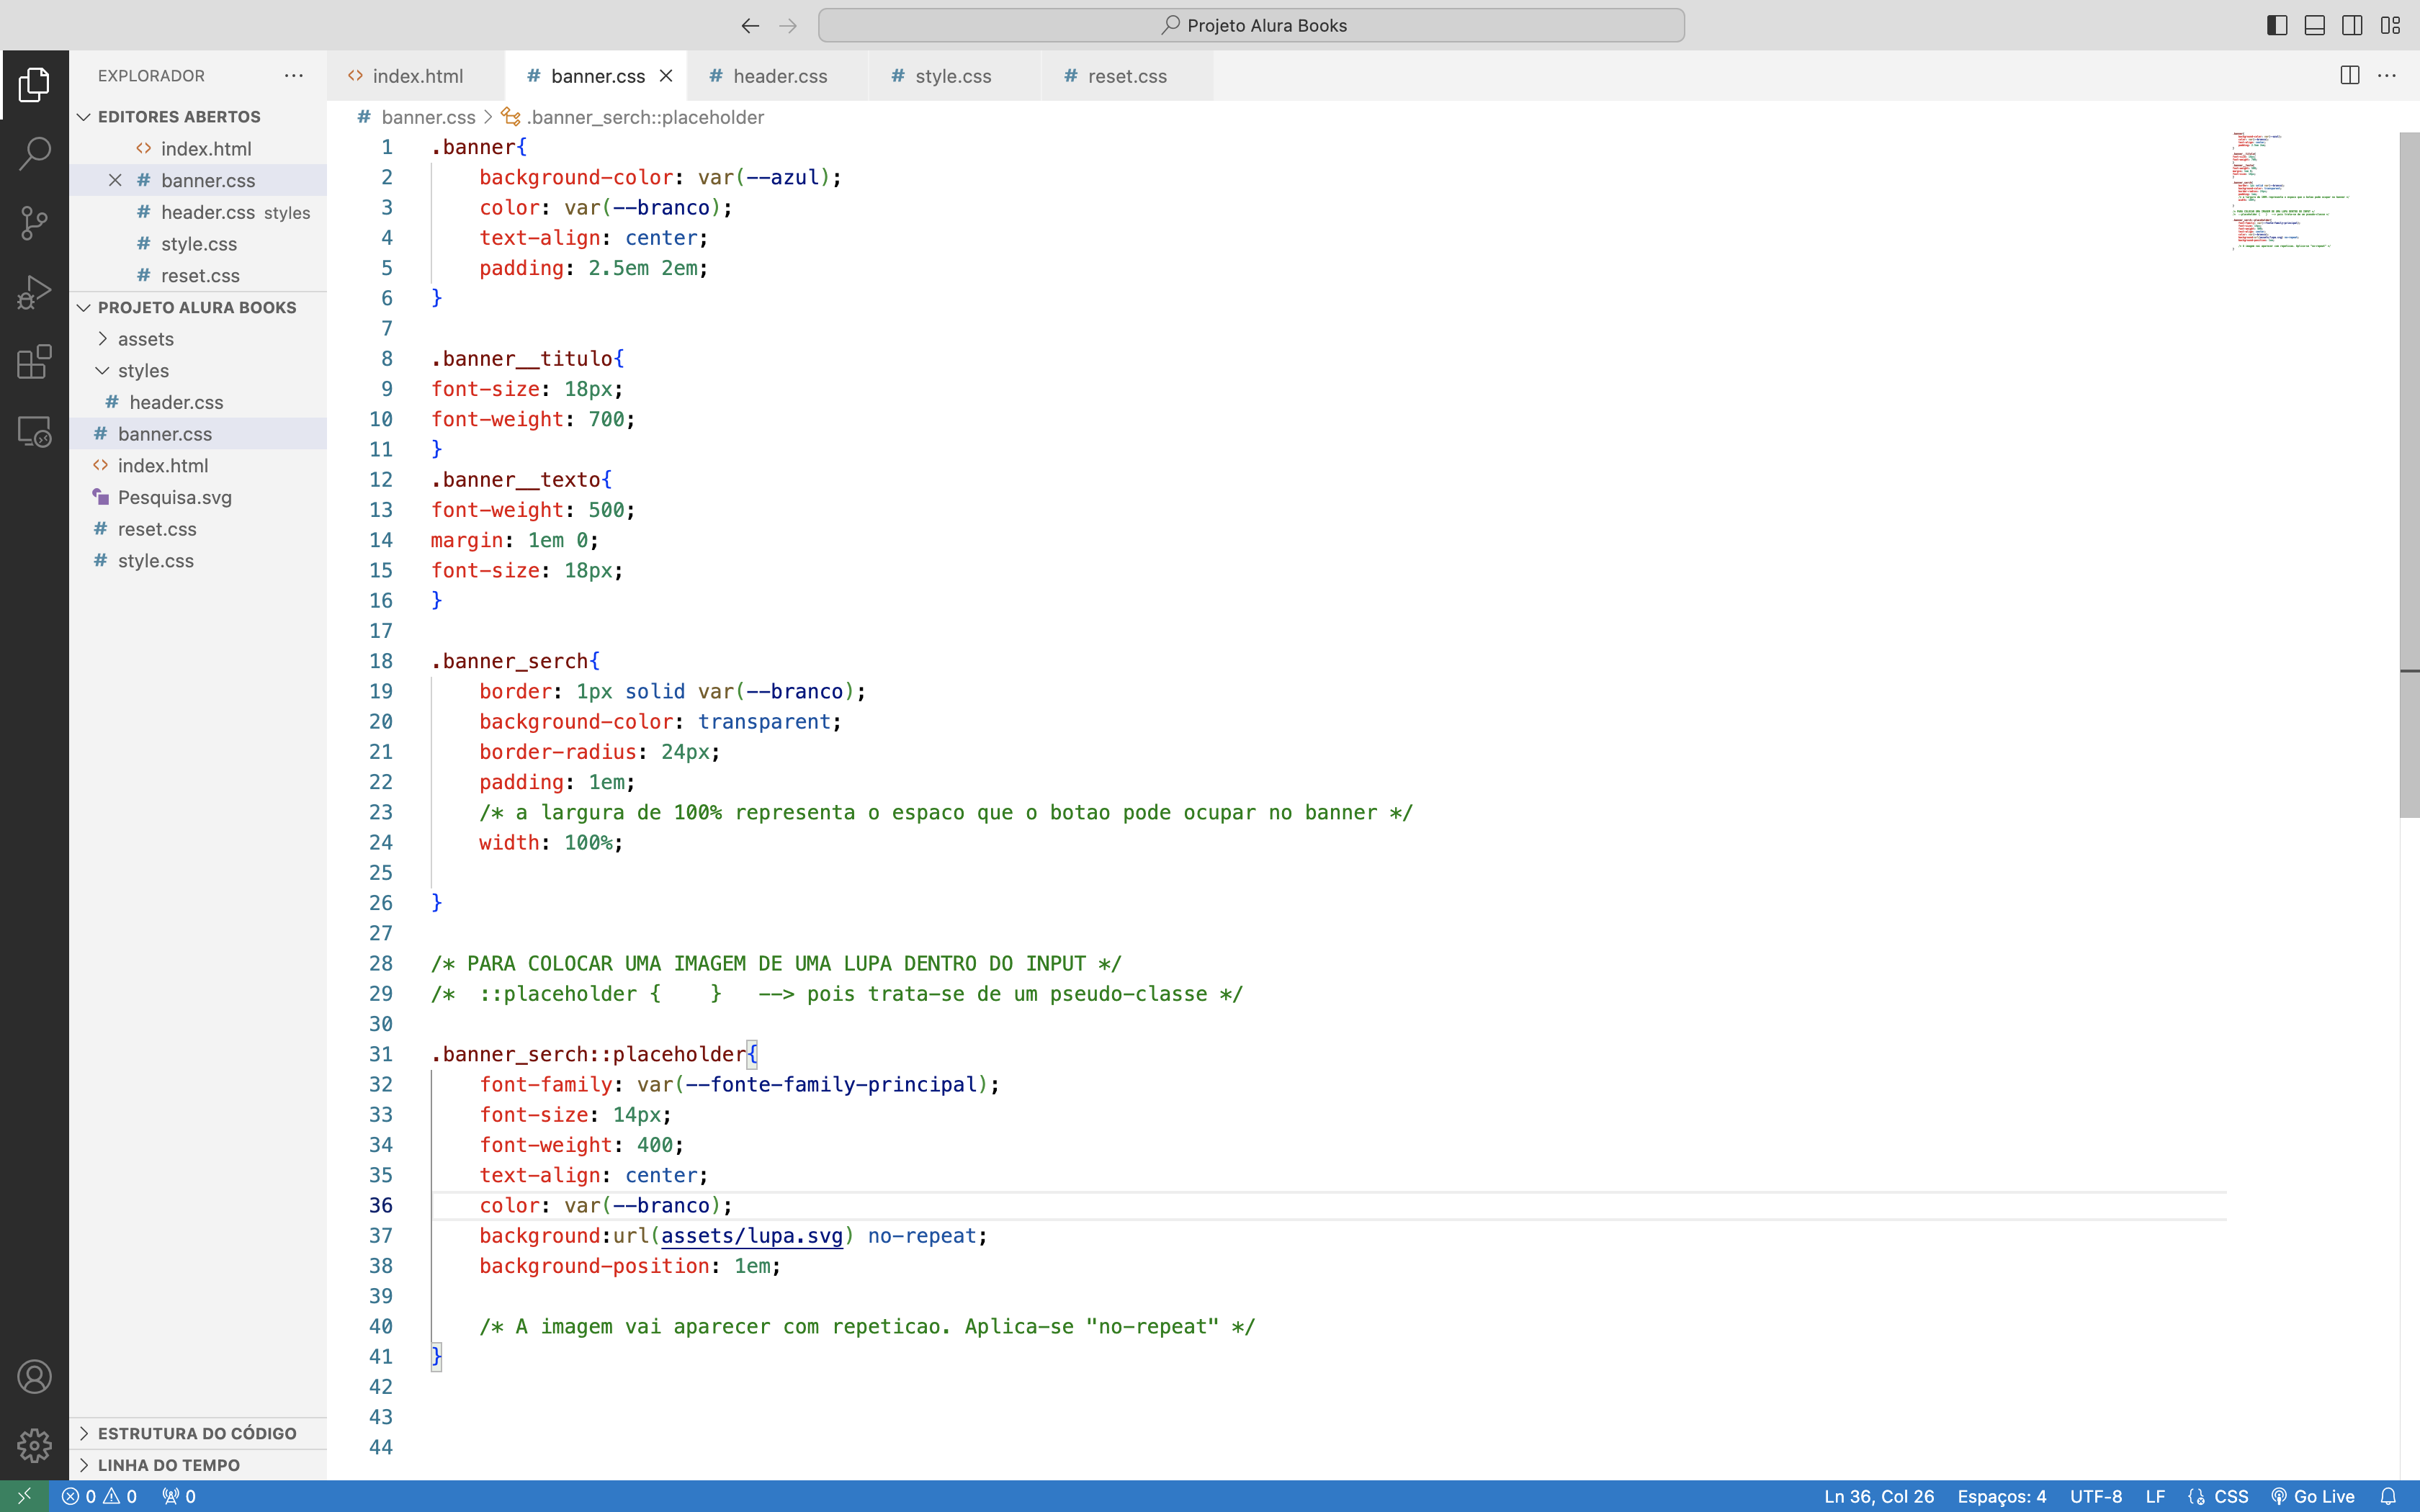The image size is (2420, 1512).
Task: Navigate back with the arrow button
Action: coord(750,25)
